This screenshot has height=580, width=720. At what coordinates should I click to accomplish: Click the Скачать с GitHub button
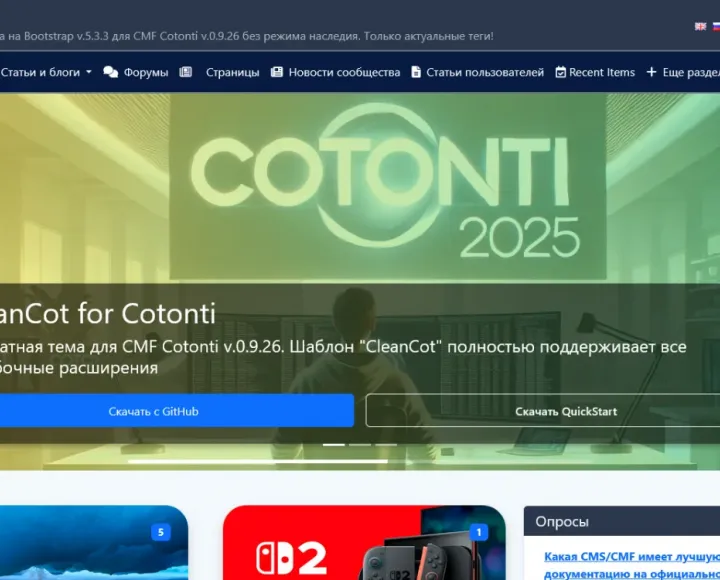(176, 411)
